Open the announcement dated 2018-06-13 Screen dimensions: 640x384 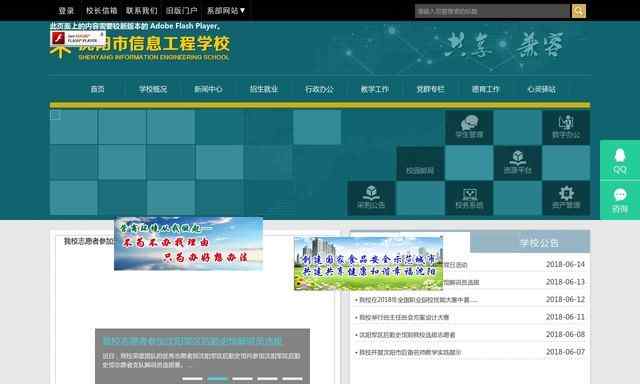[469, 282]
